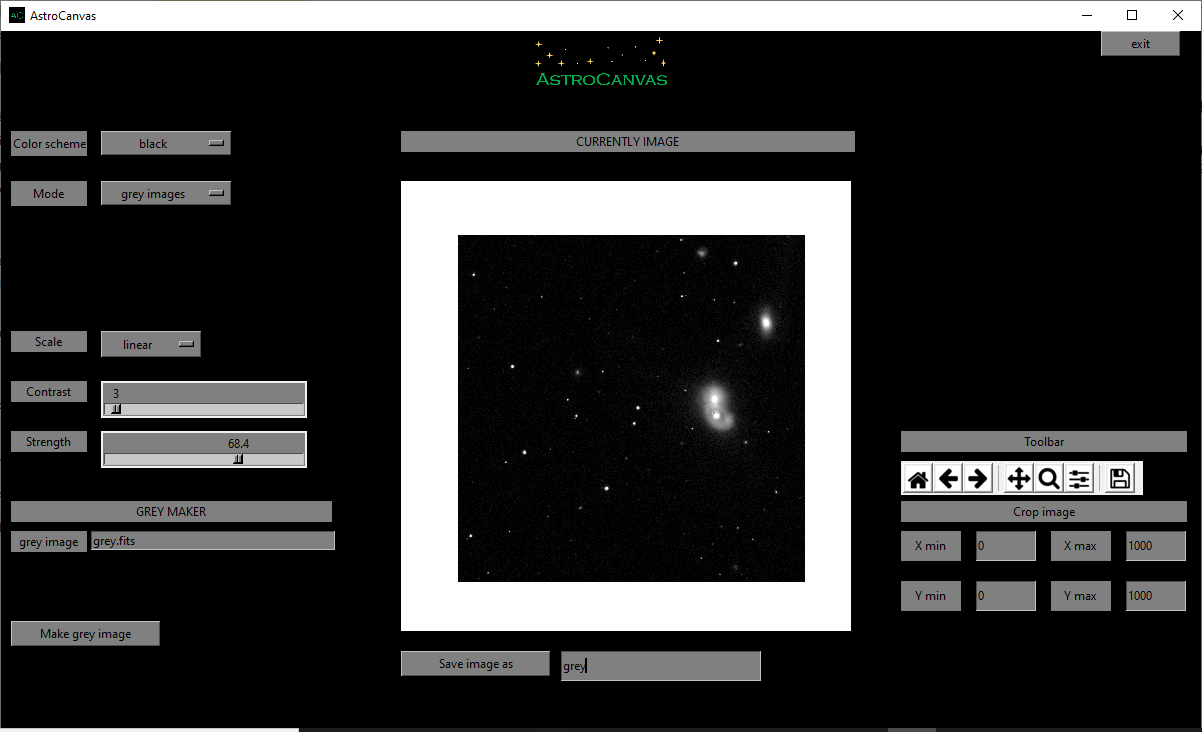Click the exit button
This screenshot has height=732, width=1202.
pyautogui.click(x=1140, y=43)
